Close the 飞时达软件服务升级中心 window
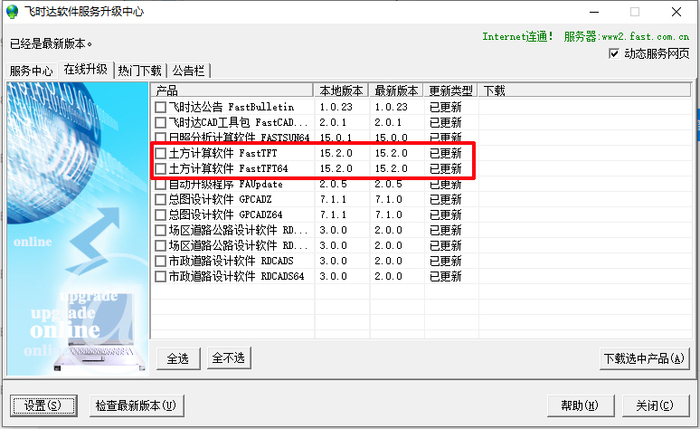 [676, 12]
